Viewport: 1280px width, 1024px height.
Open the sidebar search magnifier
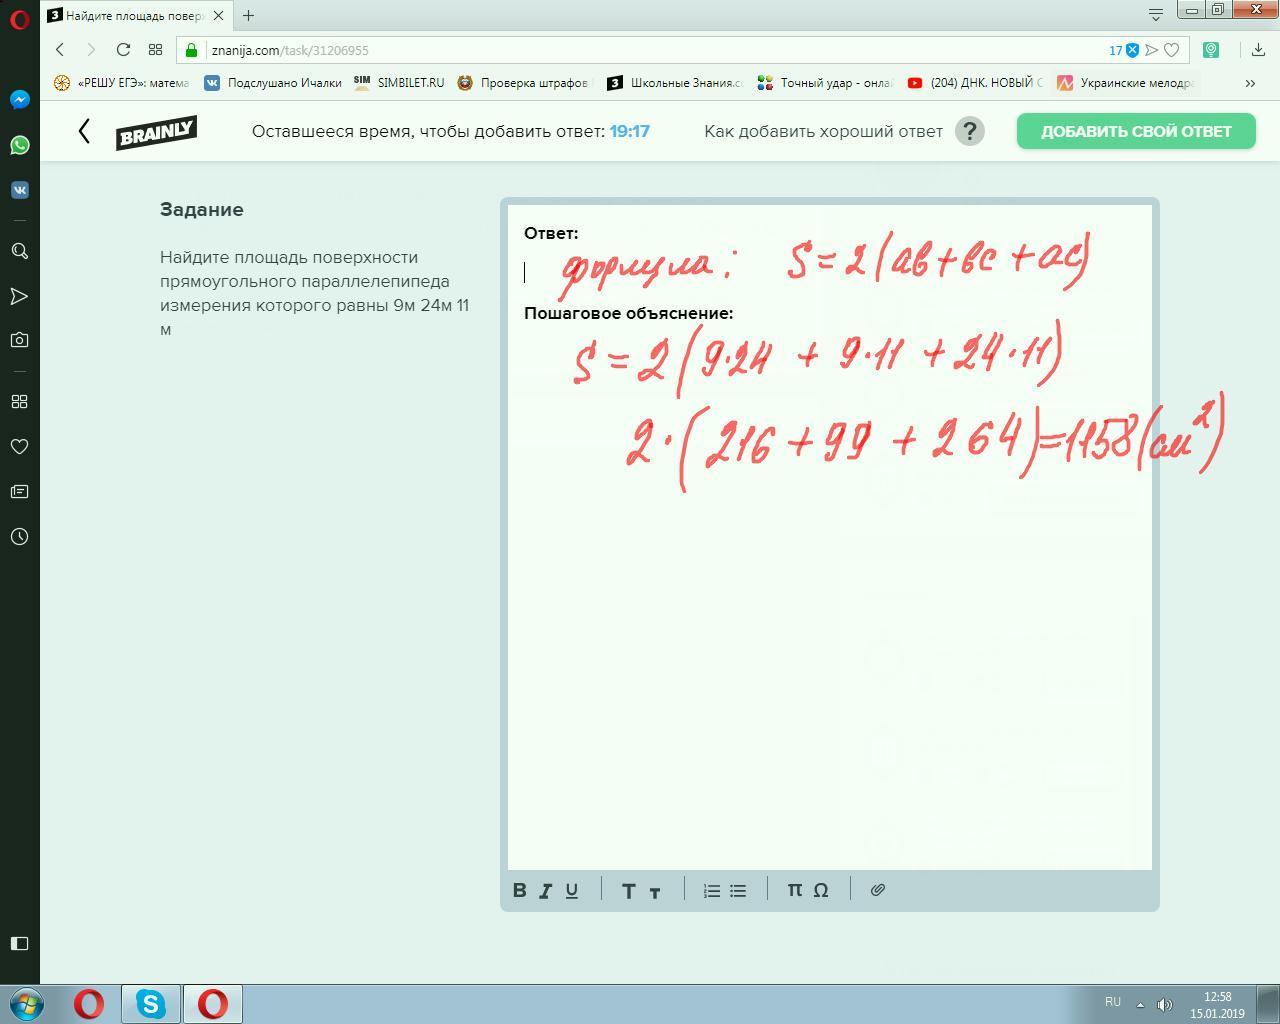click(x=19, y=251)
